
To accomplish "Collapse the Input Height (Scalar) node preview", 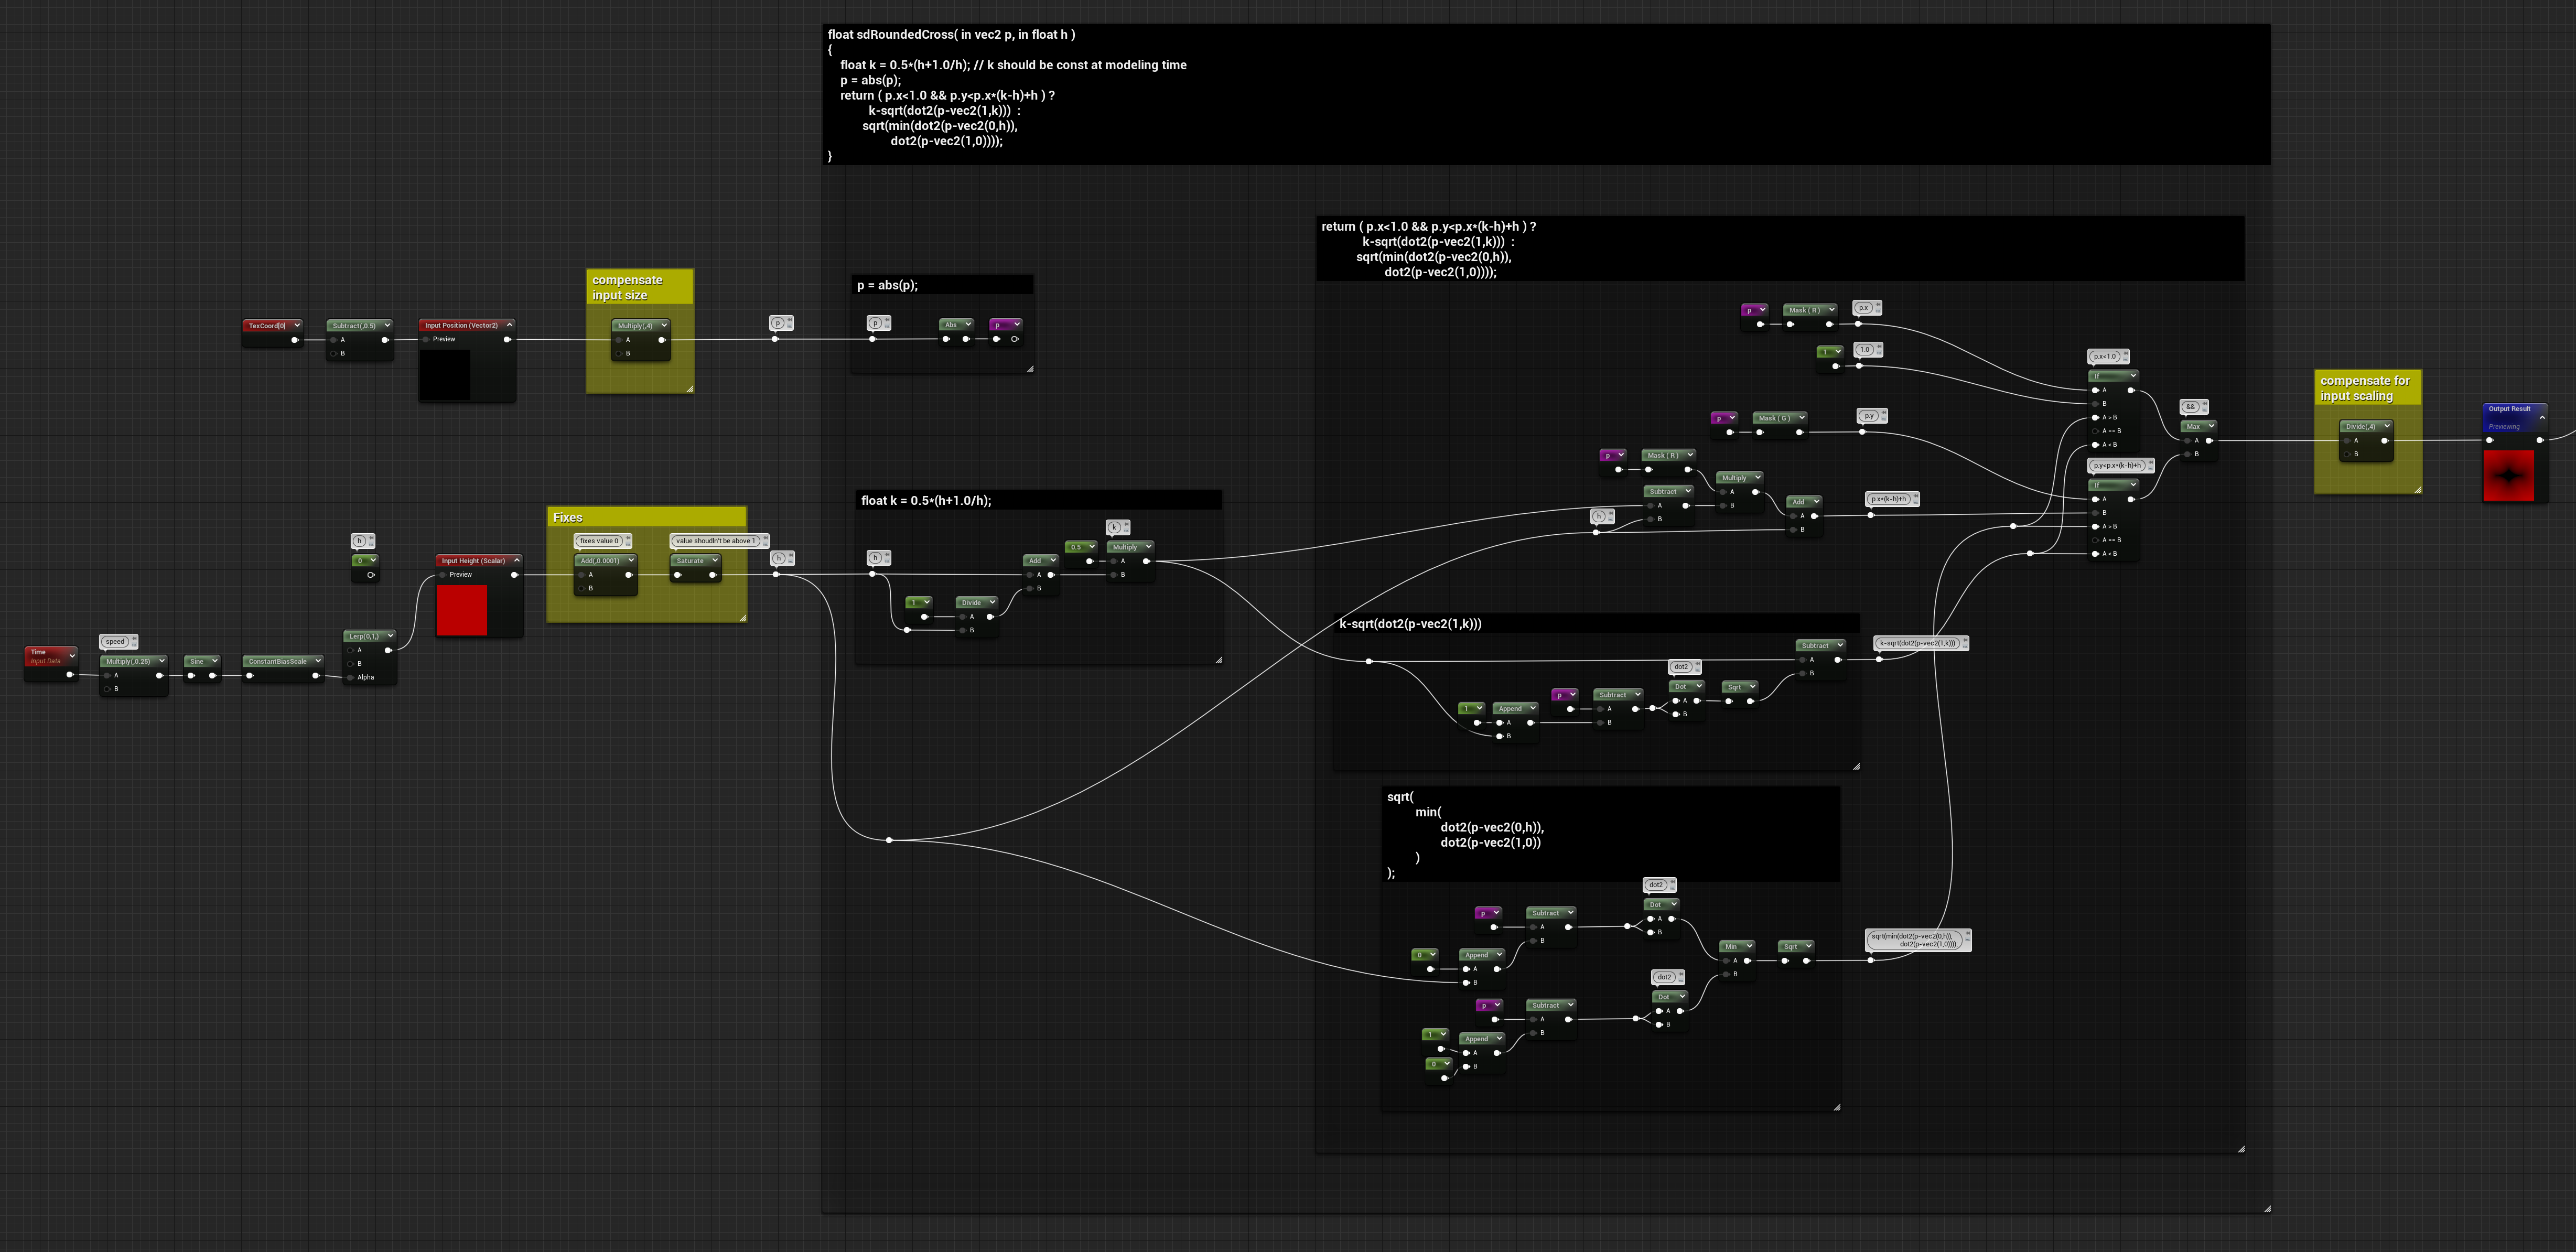I will (x=516, y=560).
